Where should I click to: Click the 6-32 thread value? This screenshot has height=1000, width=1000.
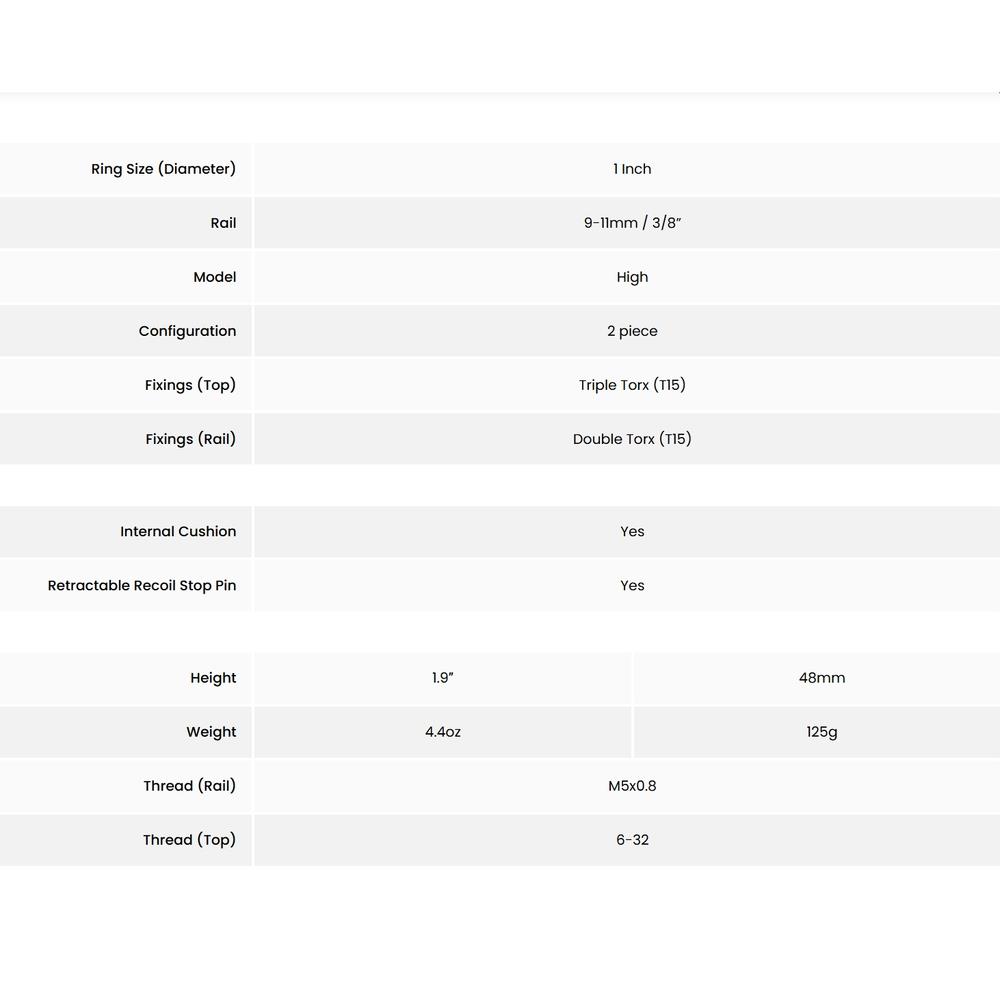pyautogui.click(x=632, y=840)
